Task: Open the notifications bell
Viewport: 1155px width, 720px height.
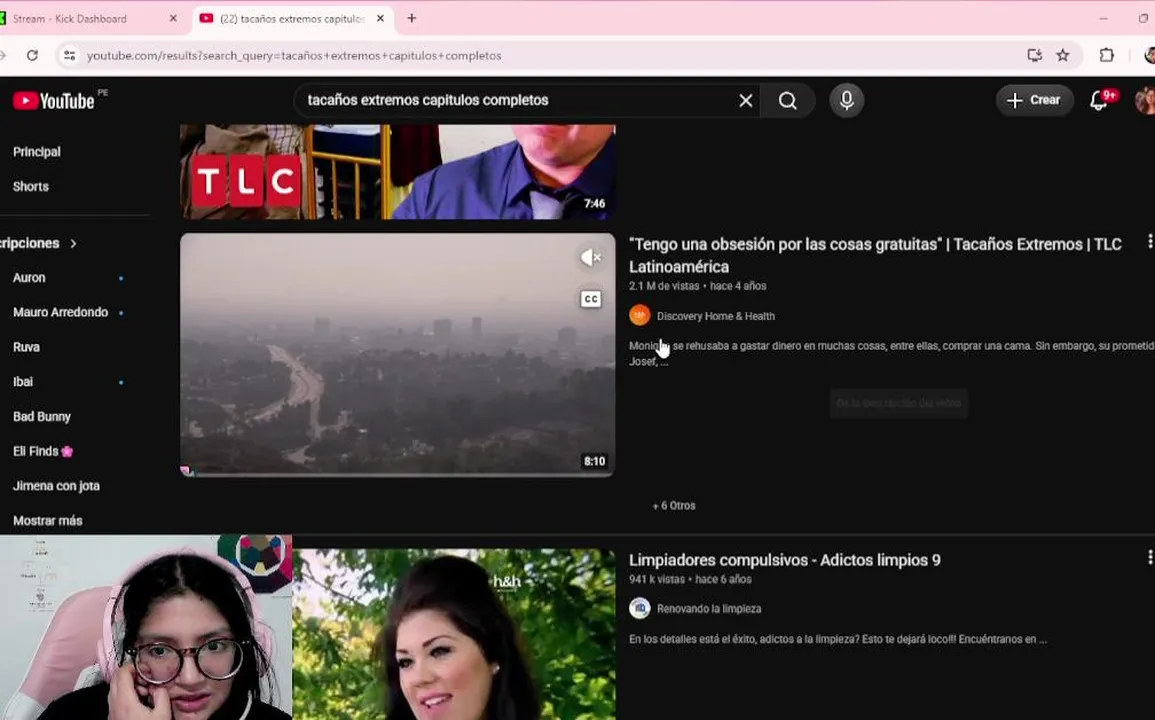Action: point(1098,100)
